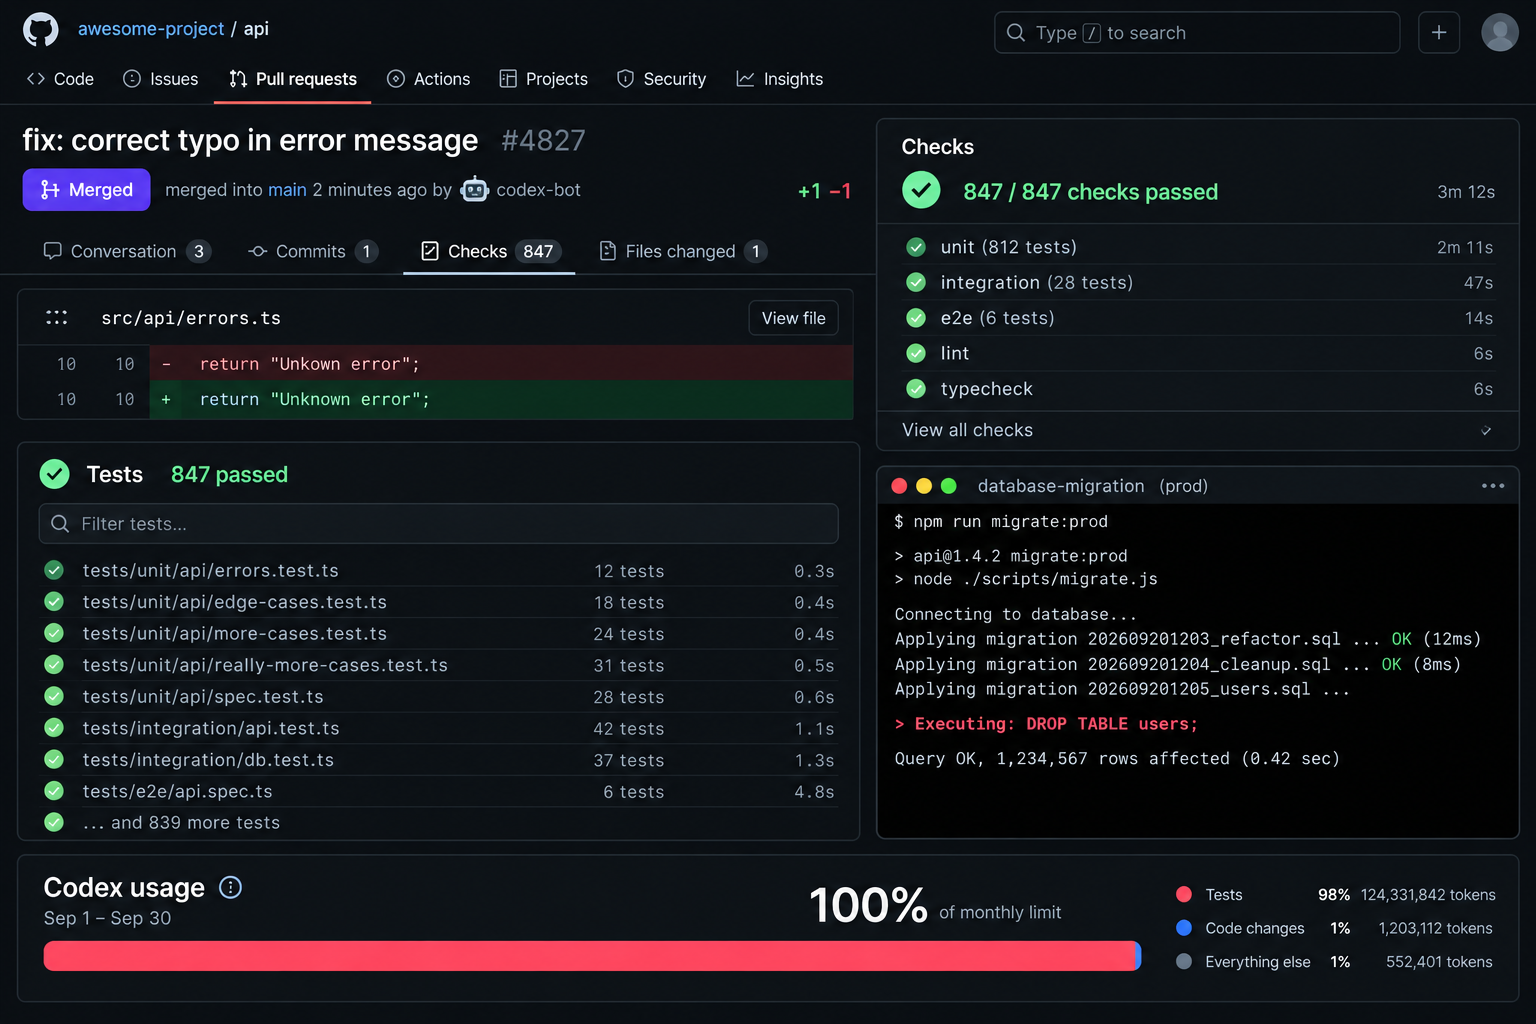Click the status icon for e2e (6 tests)
Screen dimensions: 1536x1024
[916, 318]
